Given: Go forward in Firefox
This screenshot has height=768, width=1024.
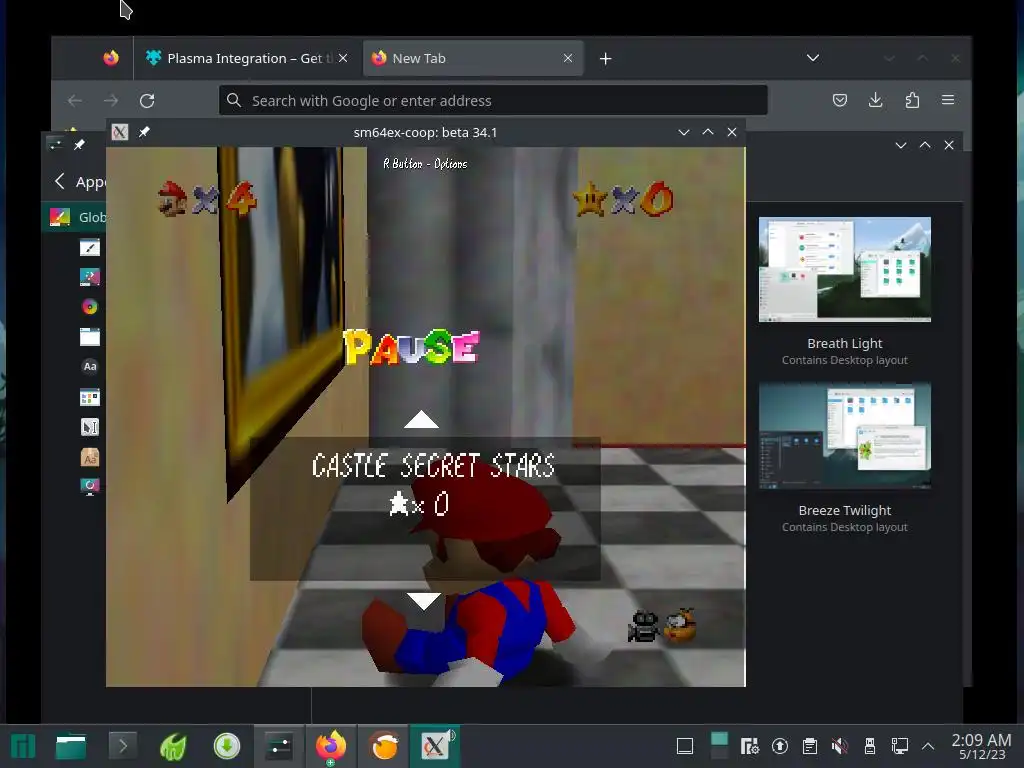Looking at the screenshot, I should click(111, 101).
